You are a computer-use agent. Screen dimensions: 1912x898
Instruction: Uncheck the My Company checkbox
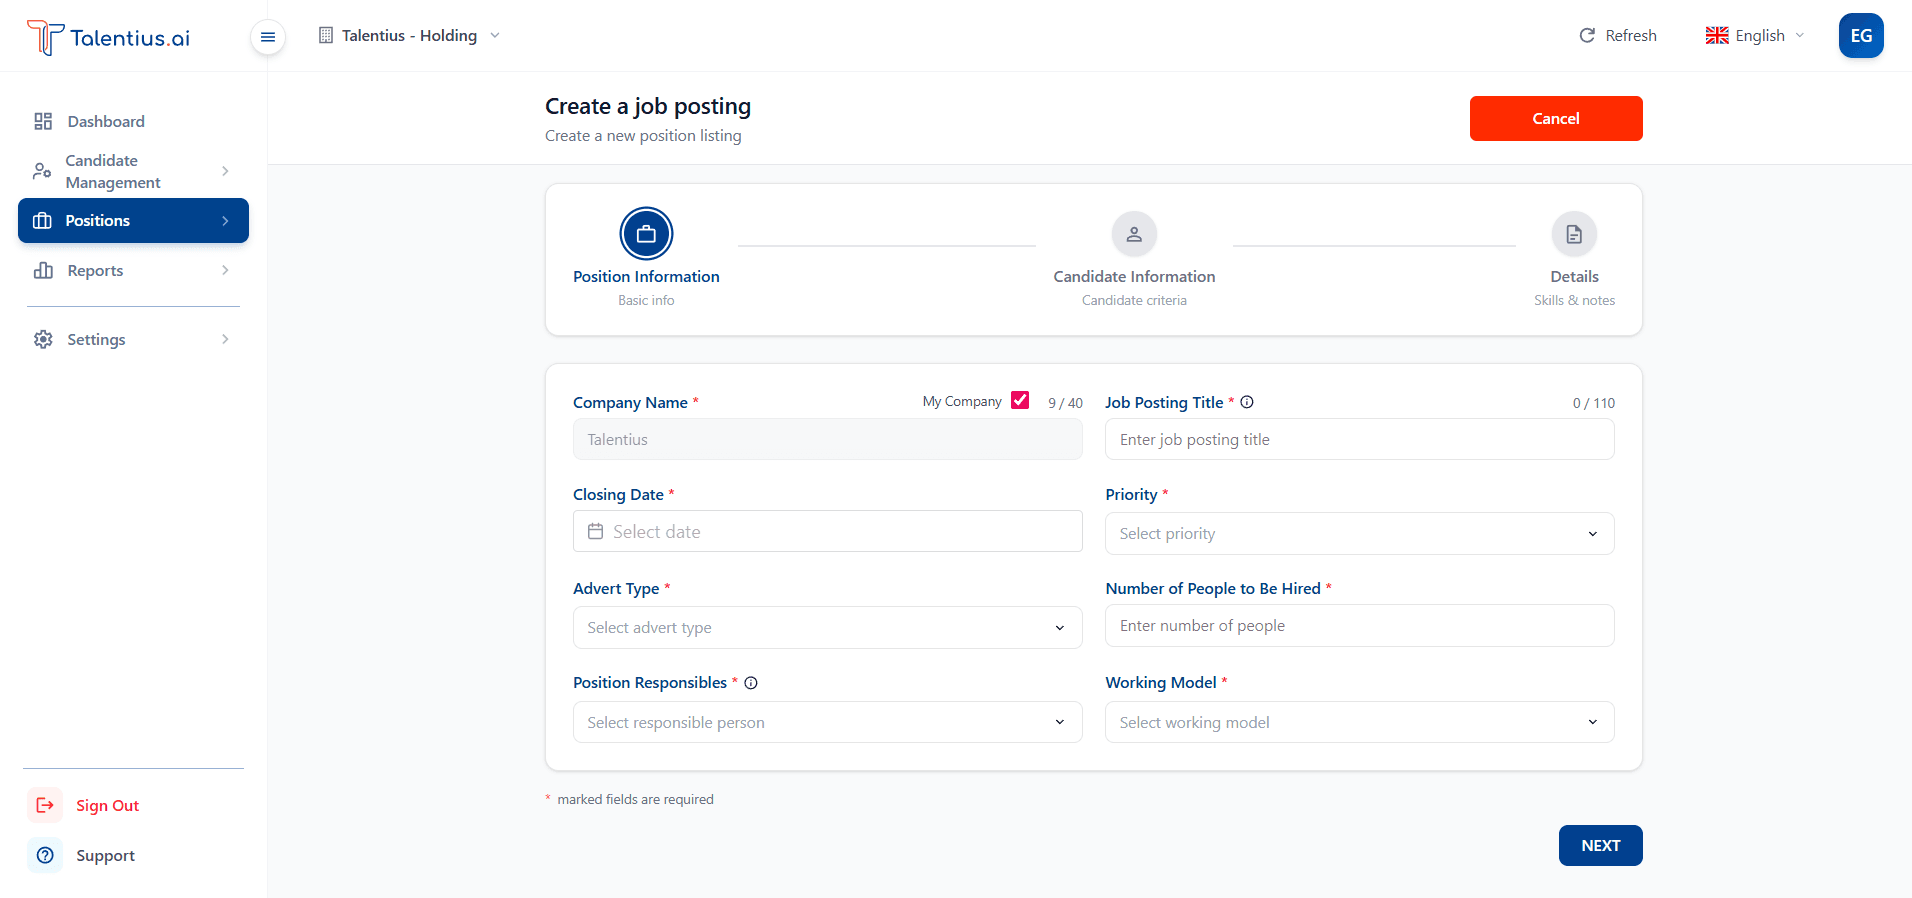tap(1020, 400)
